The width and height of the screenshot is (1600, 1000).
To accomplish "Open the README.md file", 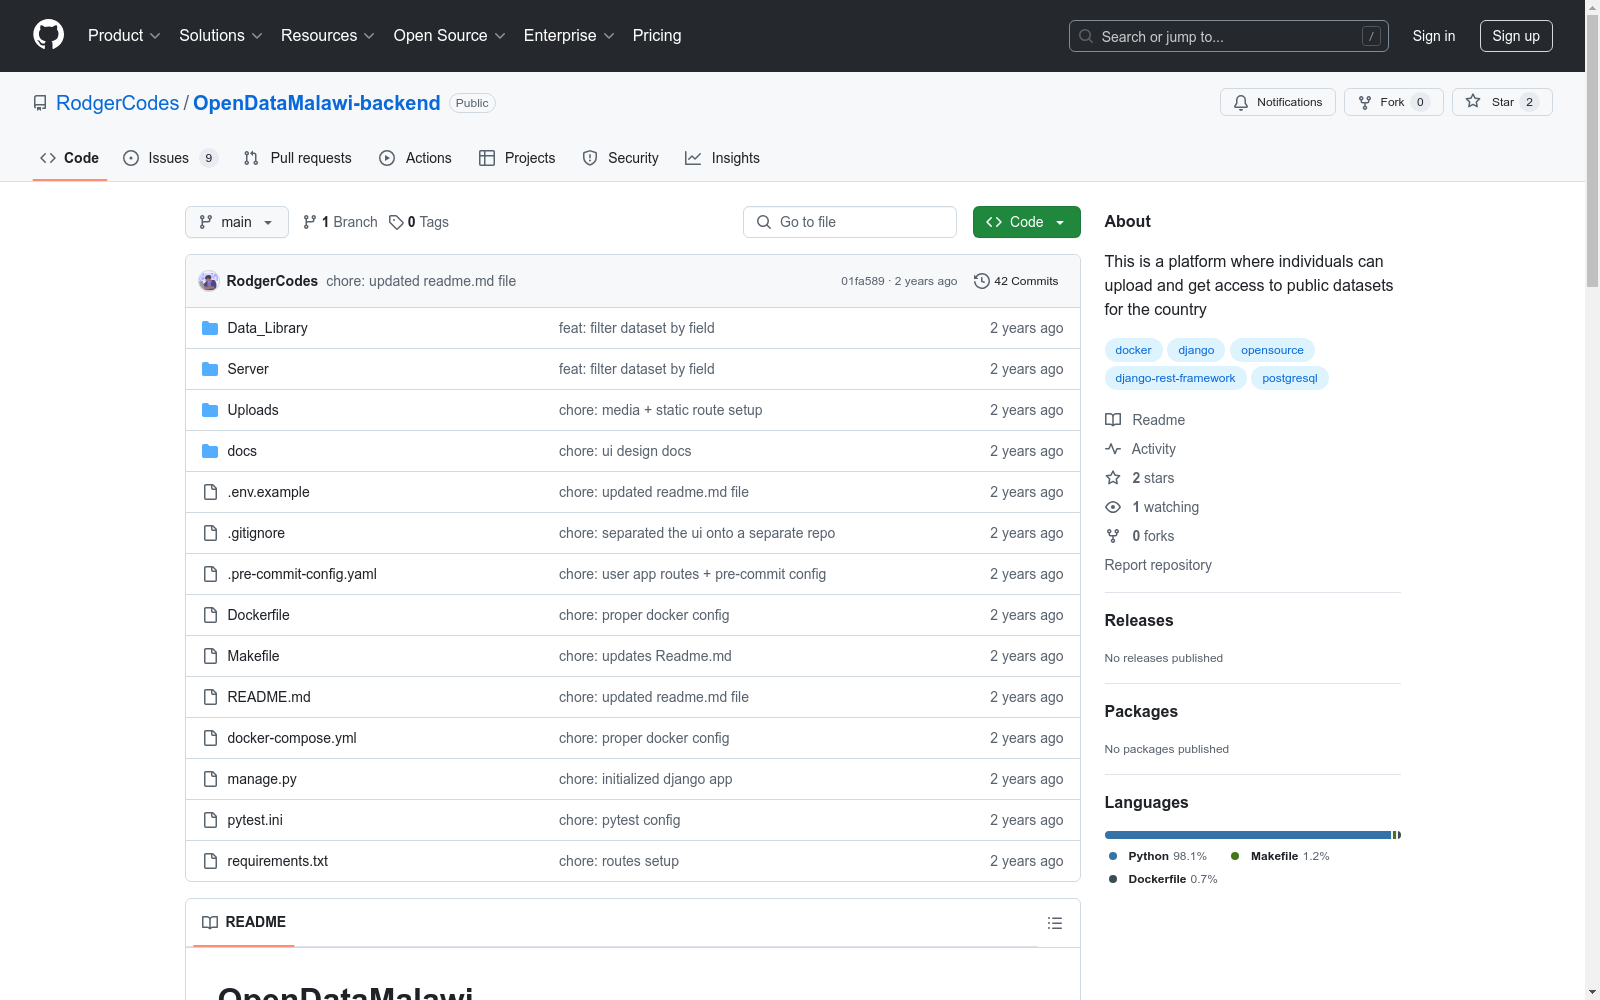I will [x=269, y=697].
